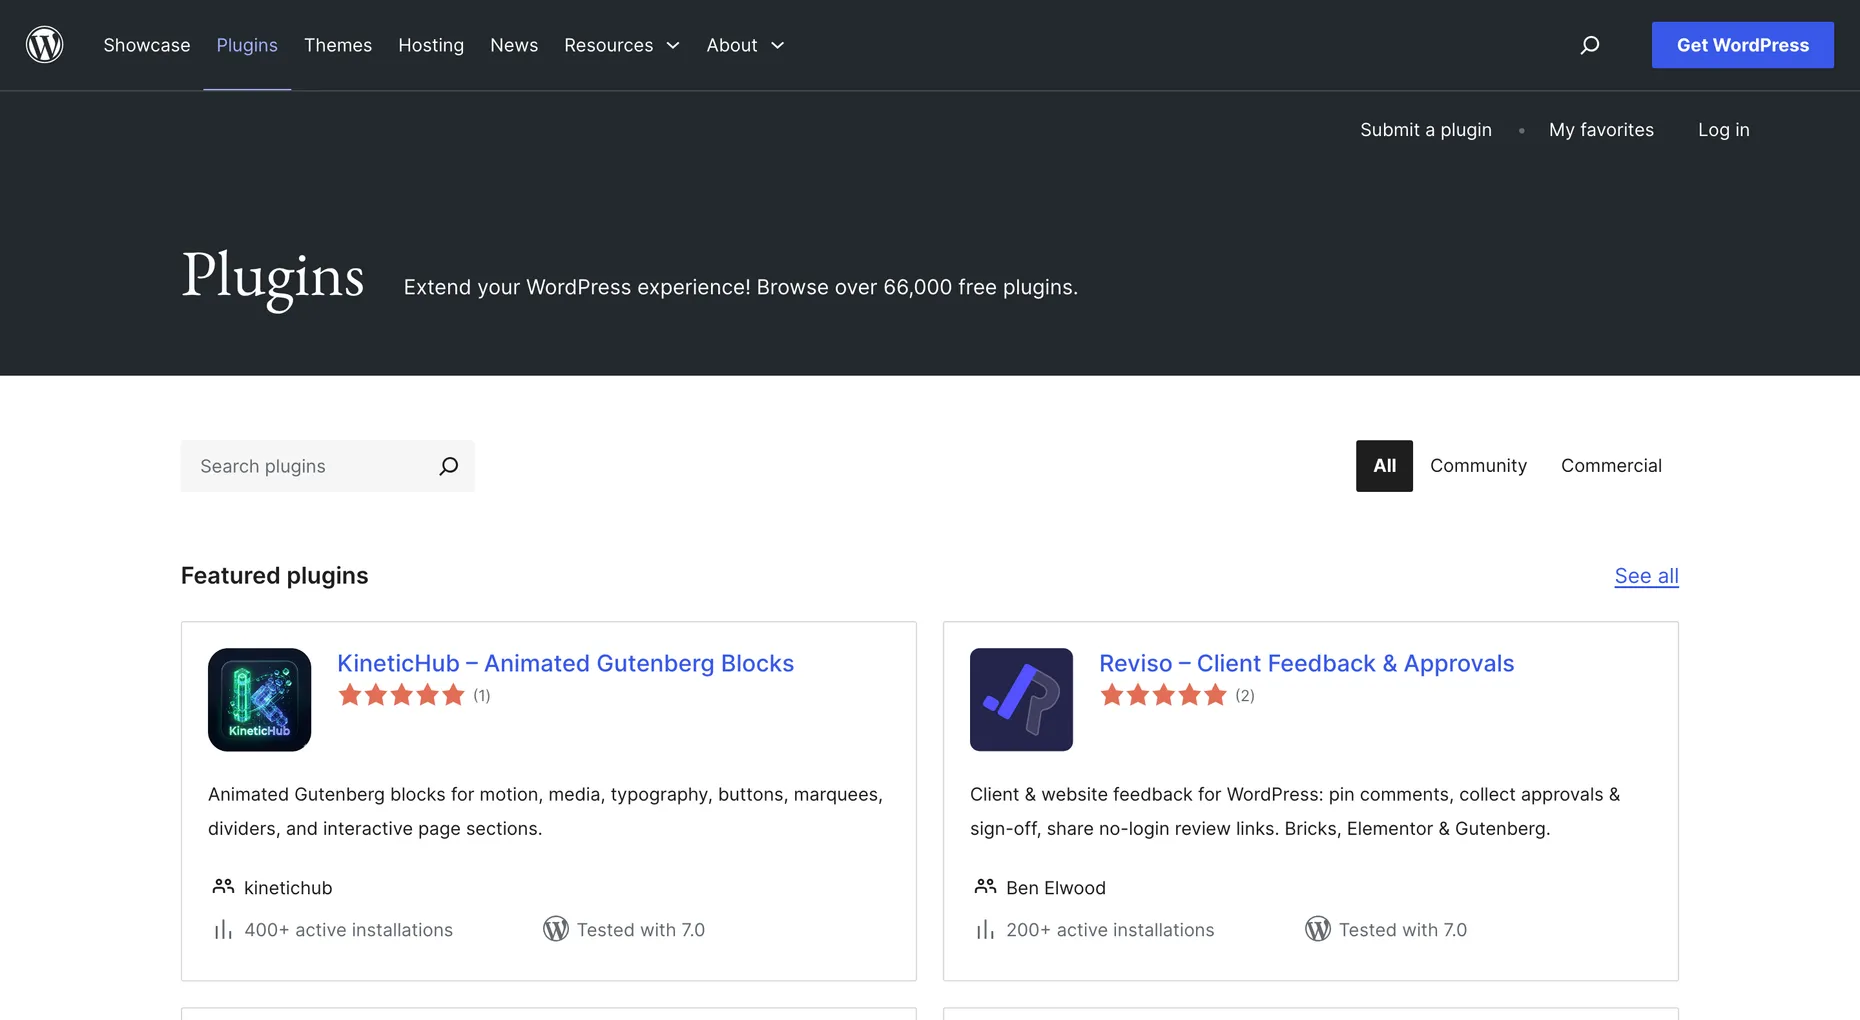The image size is (1860, 1020).
Task: Go to the Plugins nav item
Action: [x=247, y=45]
